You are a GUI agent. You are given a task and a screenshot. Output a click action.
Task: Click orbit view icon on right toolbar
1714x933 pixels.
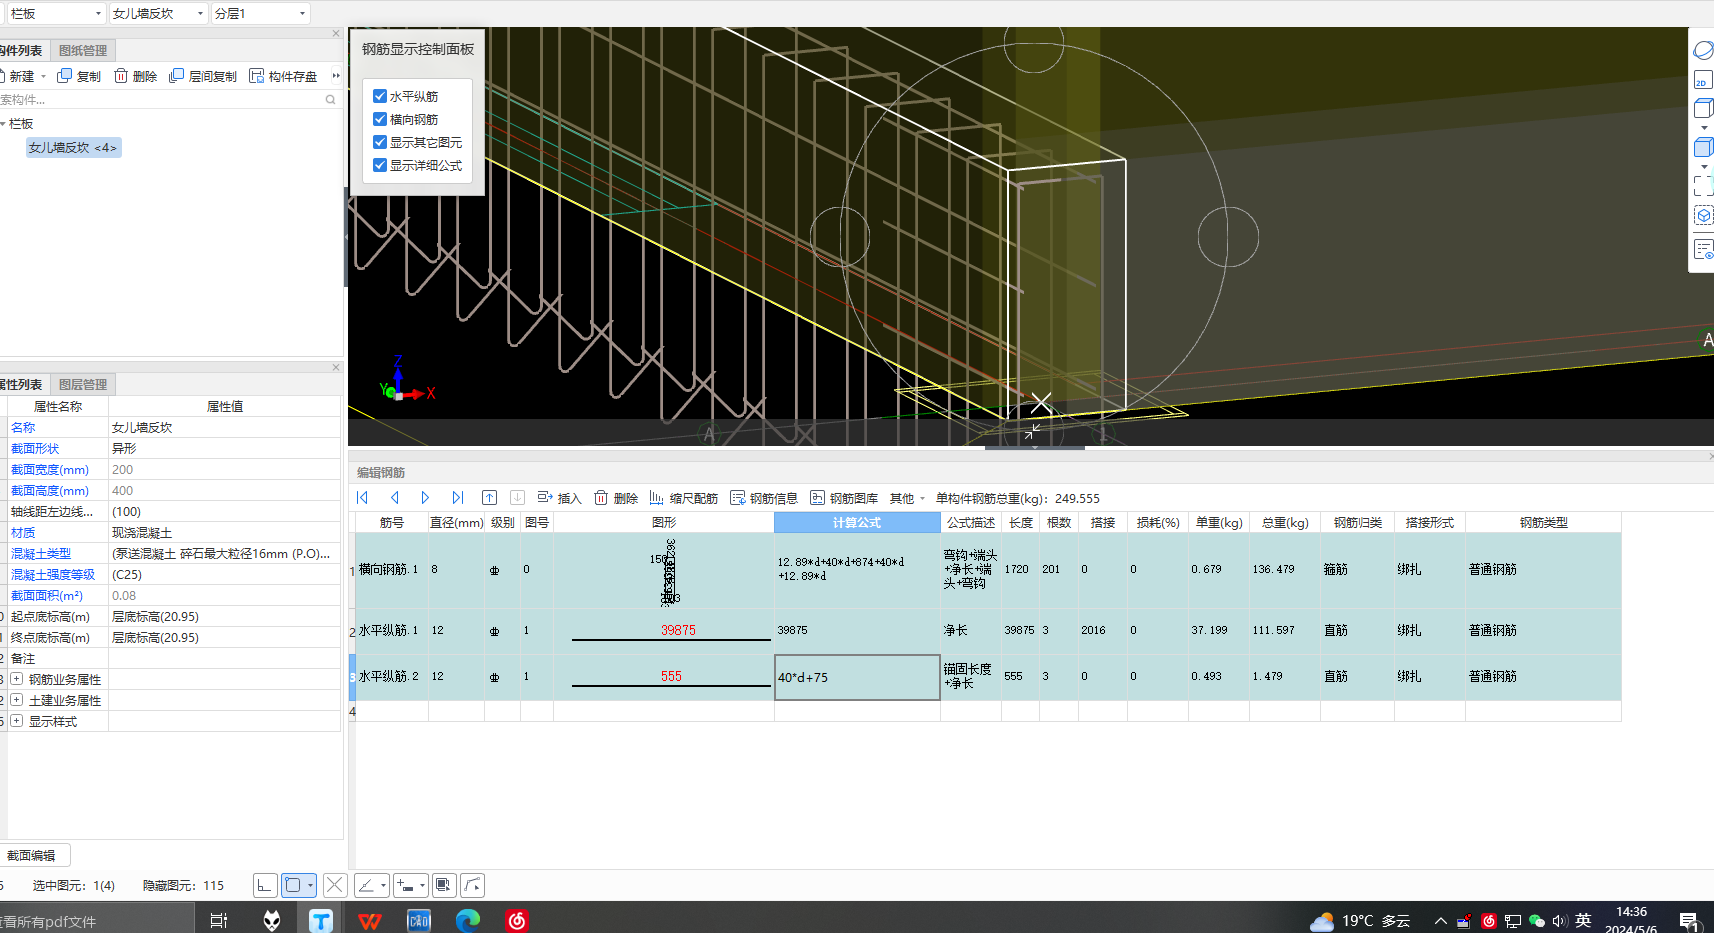pyautogui.click(x=1703, y=50)
